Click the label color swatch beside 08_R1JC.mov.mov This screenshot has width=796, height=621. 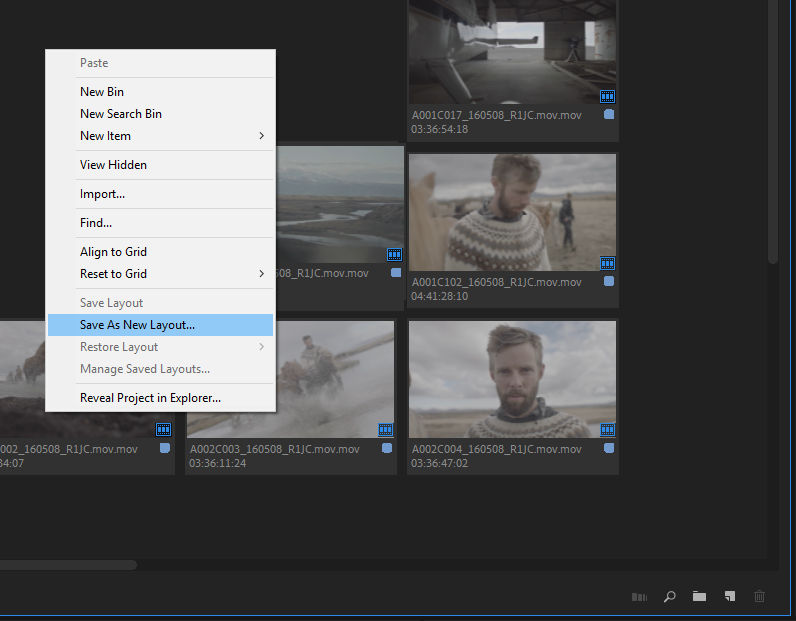pyautogui.click(x=396, y=273)
